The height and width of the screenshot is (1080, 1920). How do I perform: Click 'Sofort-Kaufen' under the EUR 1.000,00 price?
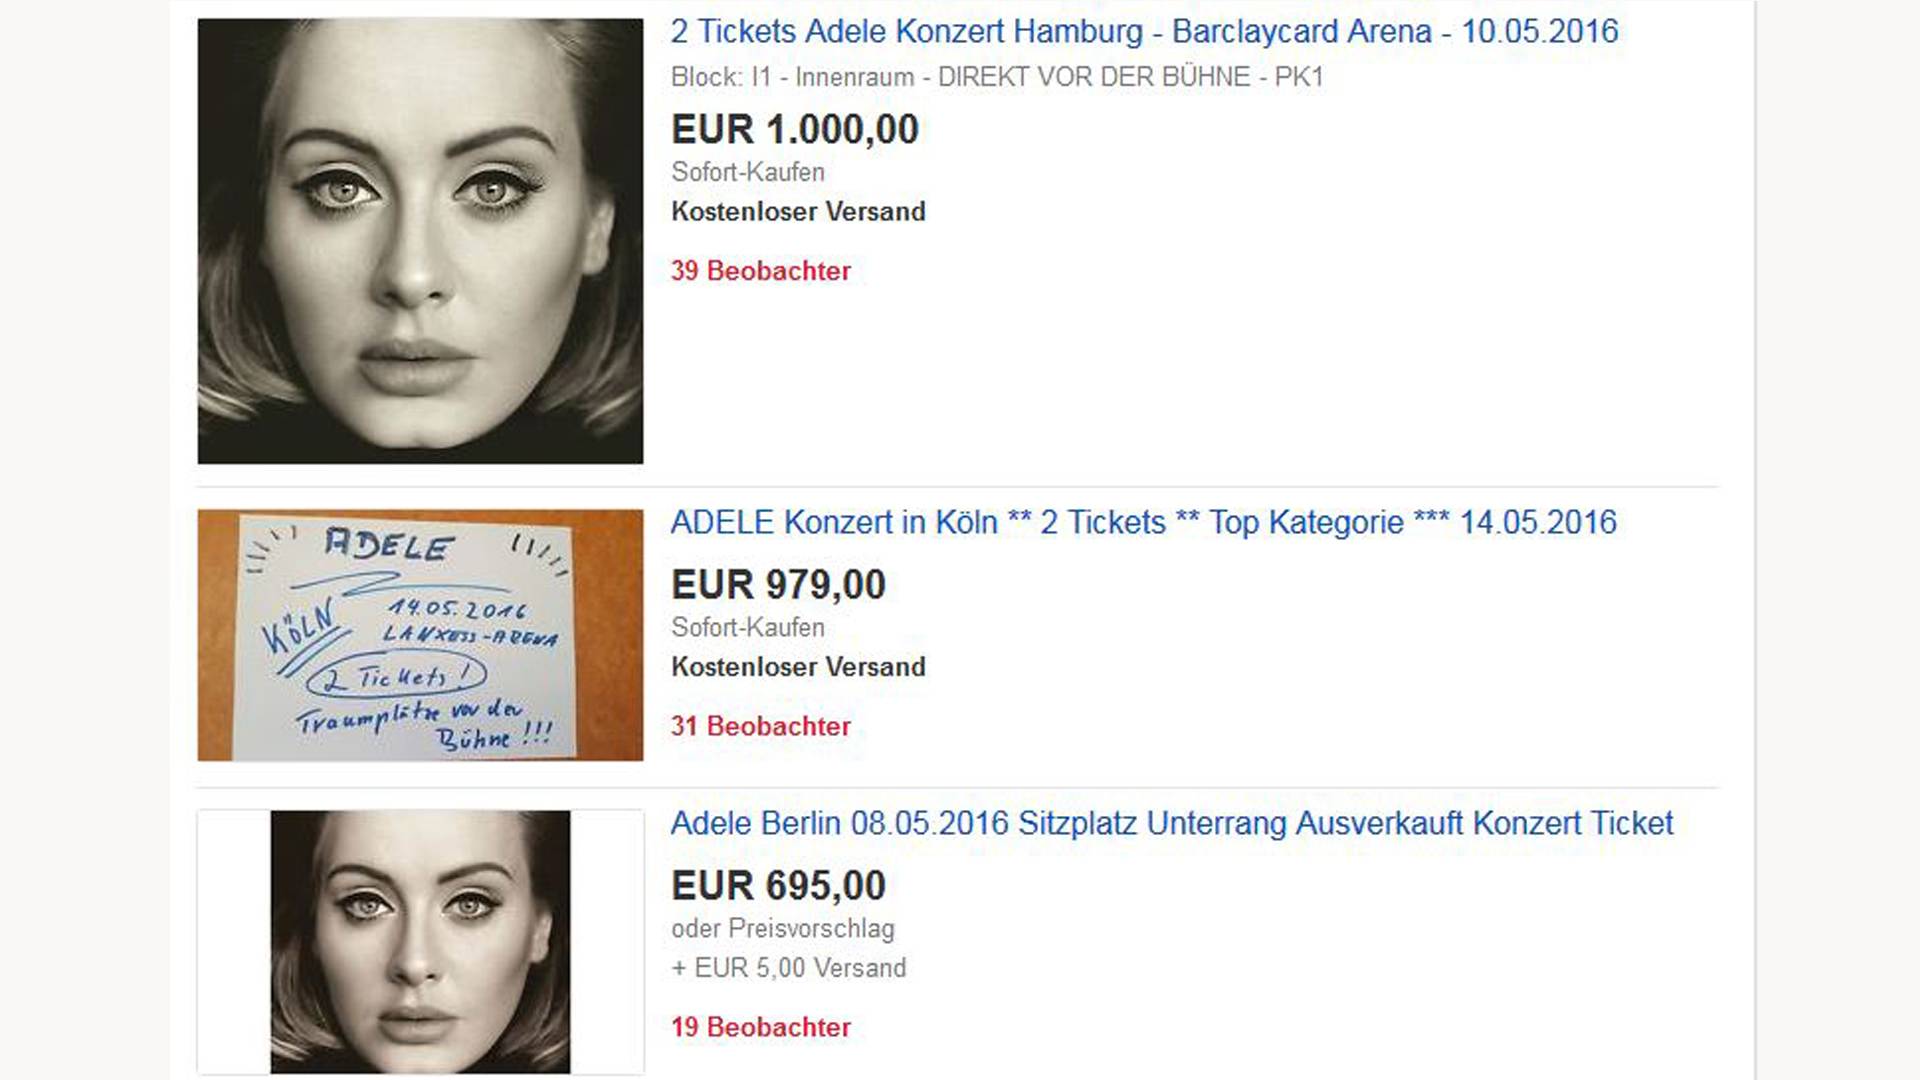[x=748, y=172]
